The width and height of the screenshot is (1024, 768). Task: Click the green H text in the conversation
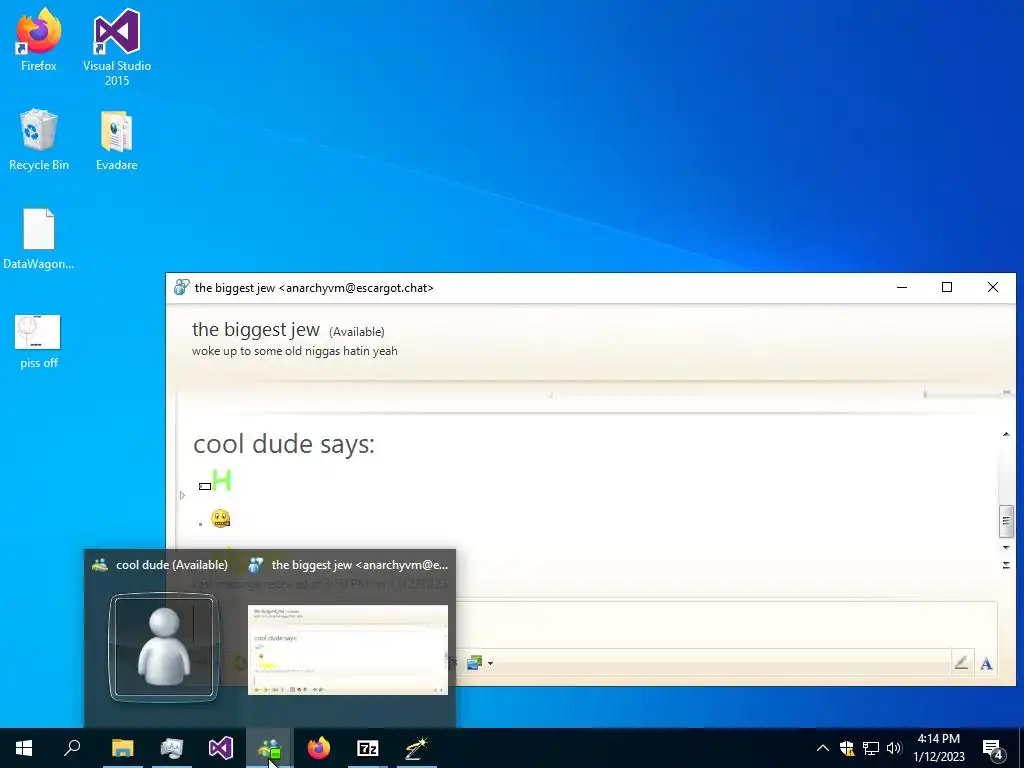(222, 481)
